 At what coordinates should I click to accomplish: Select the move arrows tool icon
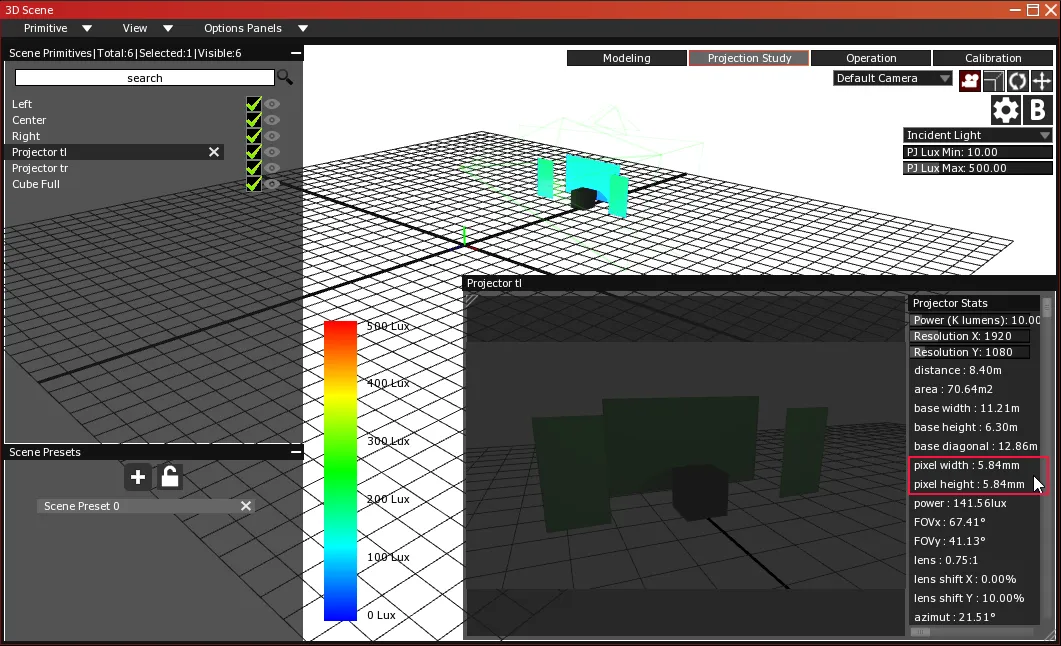[1041, 80]
